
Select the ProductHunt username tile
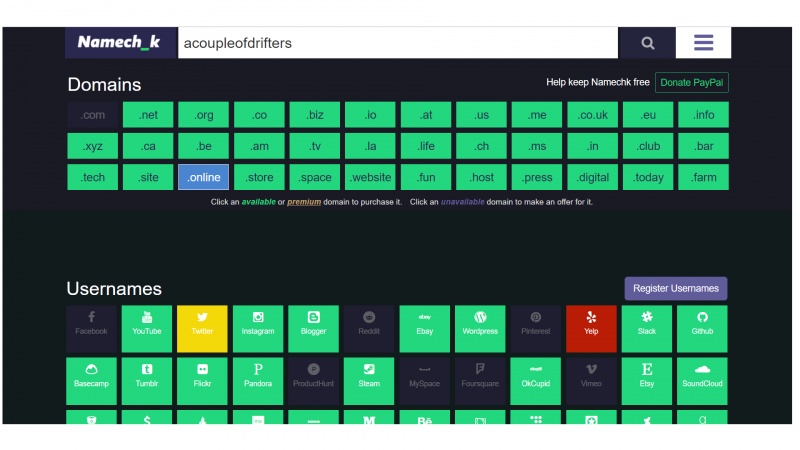pyautogui.click(x=313, y=381)
